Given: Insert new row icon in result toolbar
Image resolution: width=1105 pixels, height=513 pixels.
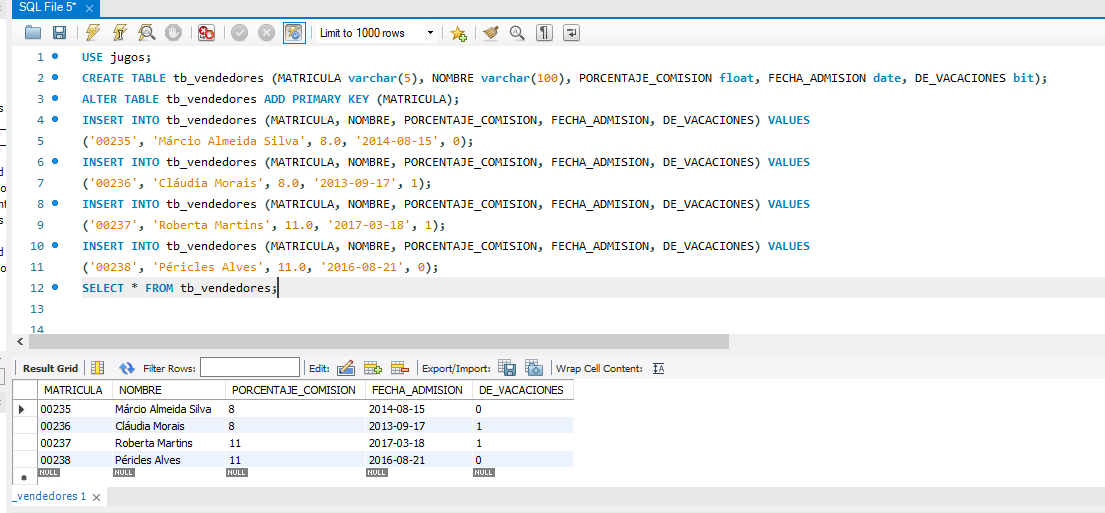Looking at the screenshot, I should coord(373,368).
